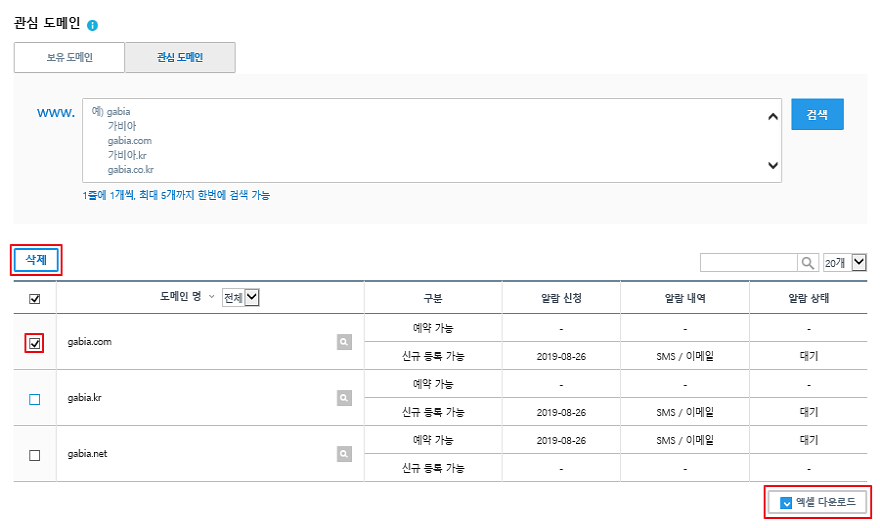Click 신규 등록 가능 in gabia.com row
This screenshot has height=528, width=880.
coord(433,356)
